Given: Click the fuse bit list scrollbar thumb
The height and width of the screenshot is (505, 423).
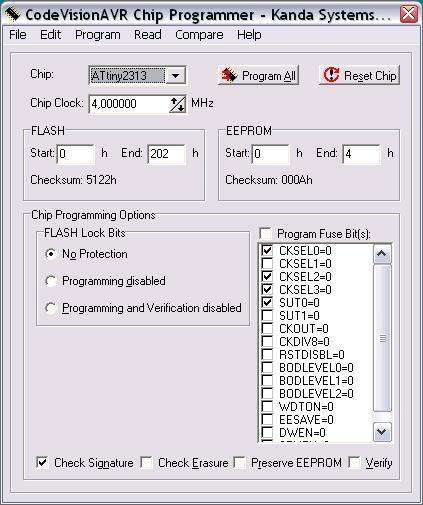Looking at the screenshot, I should (x=382, y=338).
